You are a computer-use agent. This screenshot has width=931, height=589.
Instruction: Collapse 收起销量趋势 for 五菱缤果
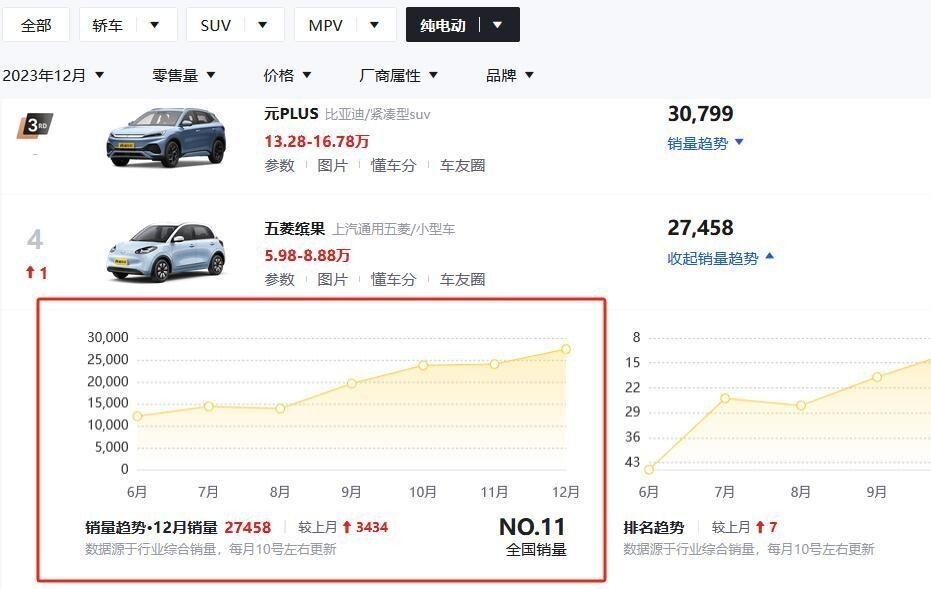pos(720,258)
